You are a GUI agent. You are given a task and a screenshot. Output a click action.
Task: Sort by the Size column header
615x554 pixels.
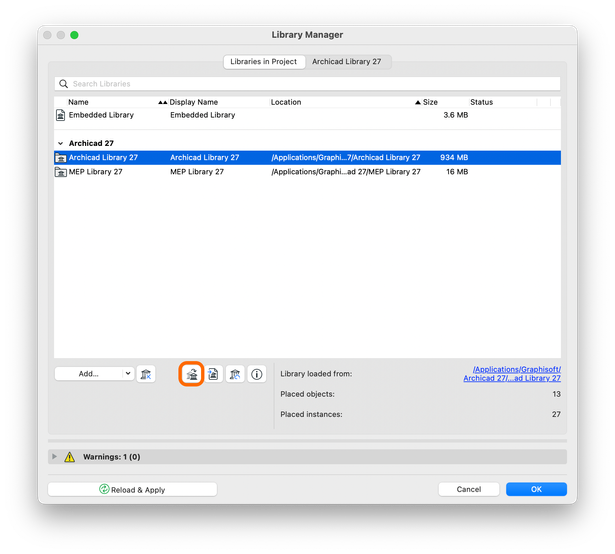pyautogui.click(x=430, y=102)
